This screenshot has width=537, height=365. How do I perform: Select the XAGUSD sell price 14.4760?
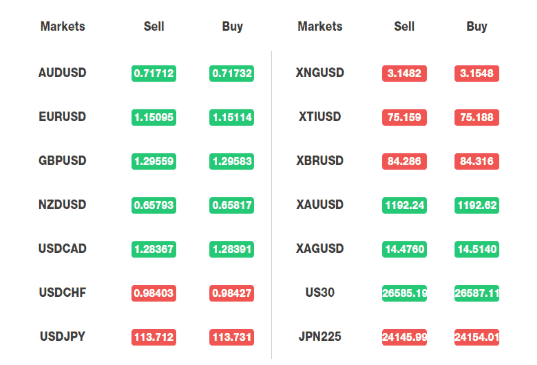tap(404, 249)
